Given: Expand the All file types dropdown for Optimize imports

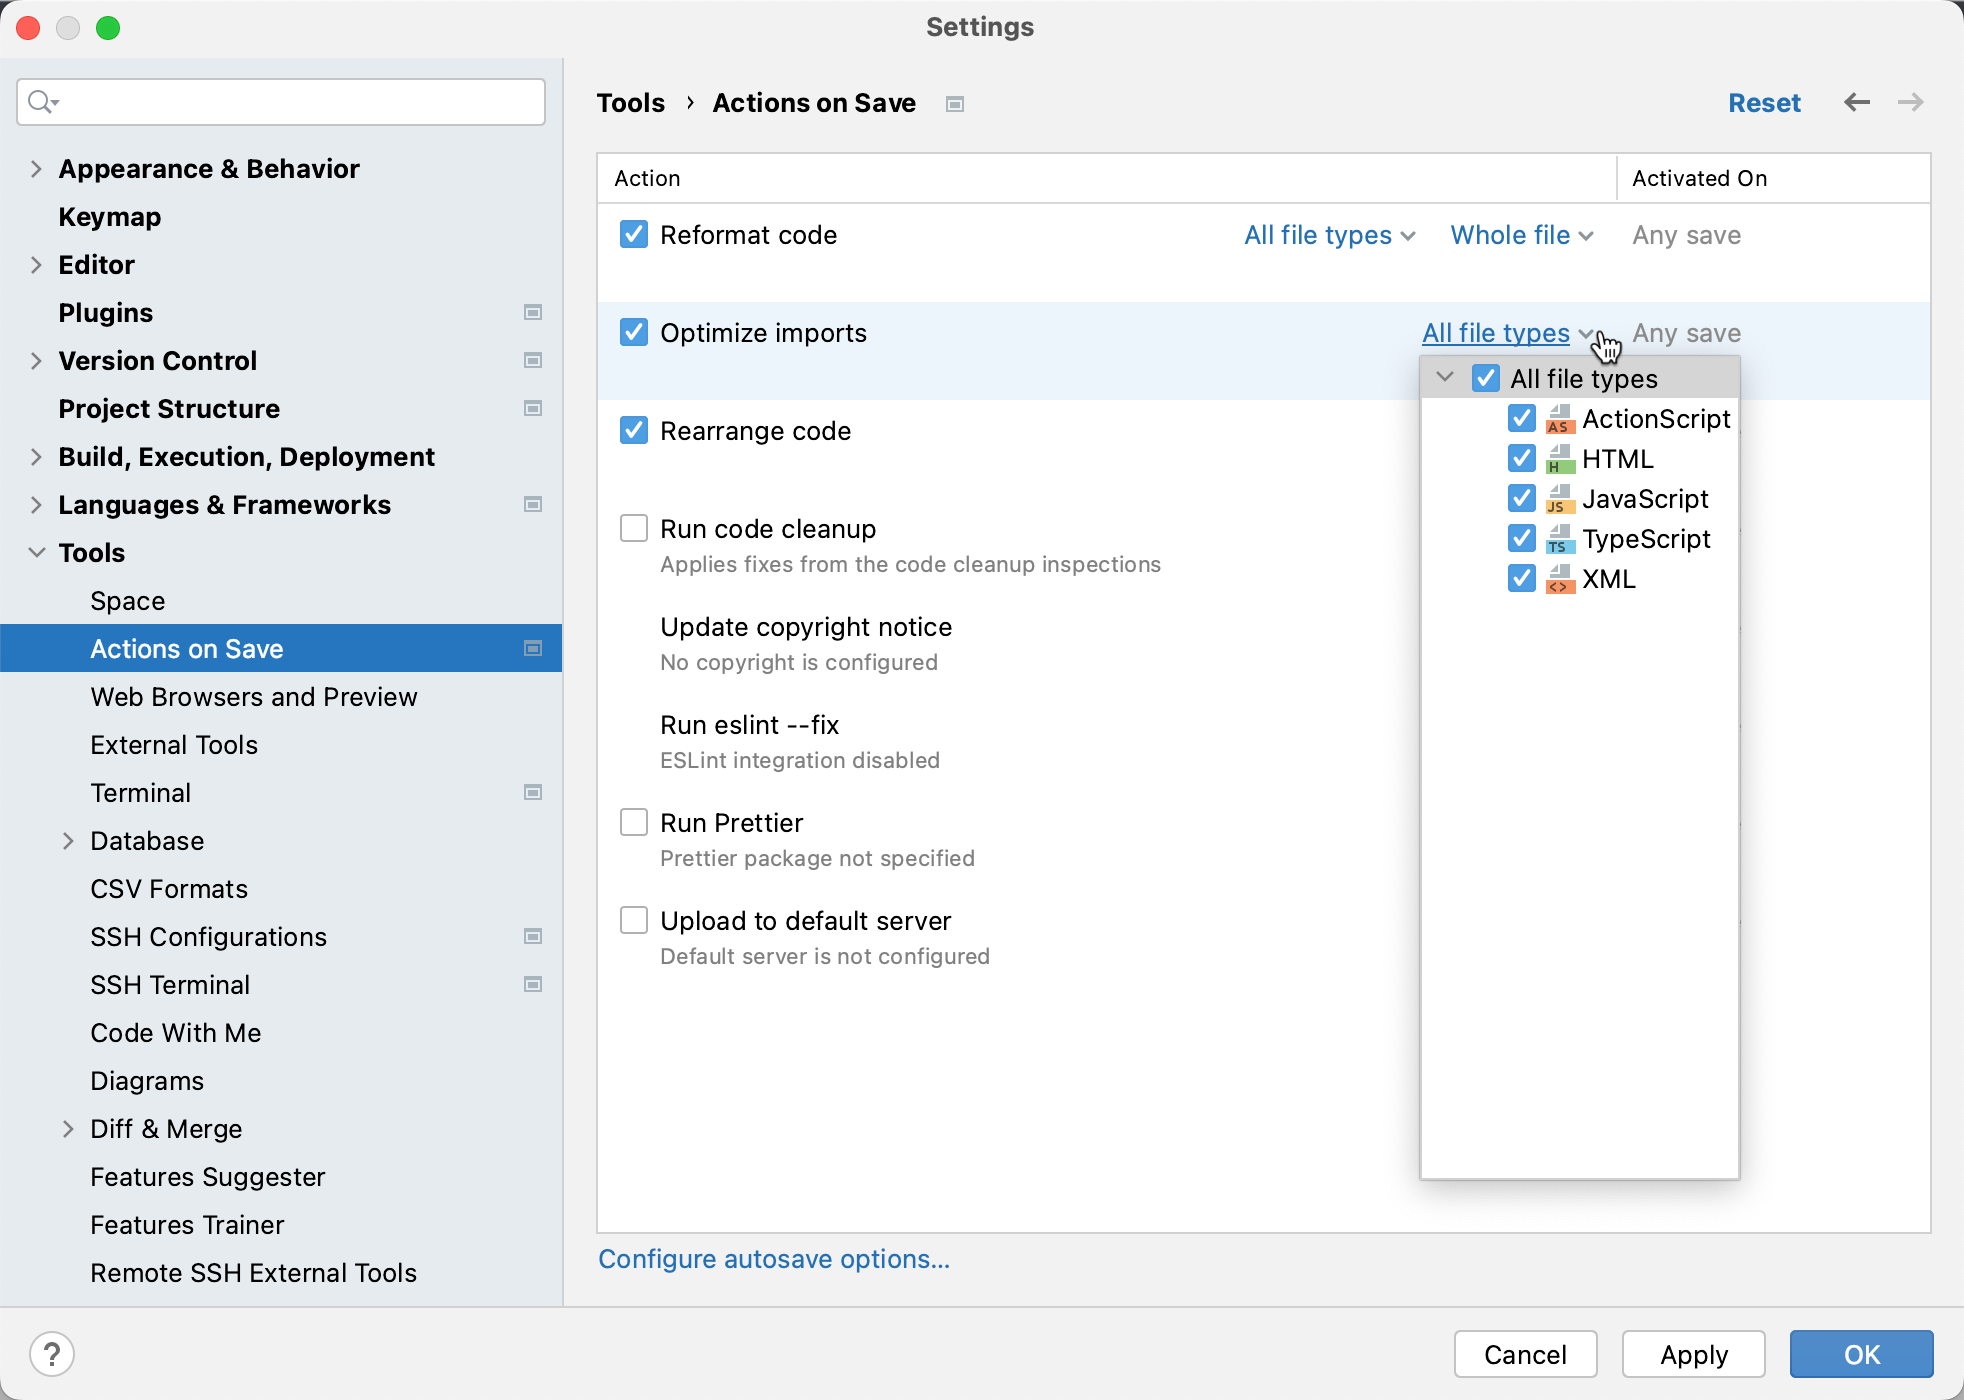Looking at the screenshot, I should point(1506,332).
